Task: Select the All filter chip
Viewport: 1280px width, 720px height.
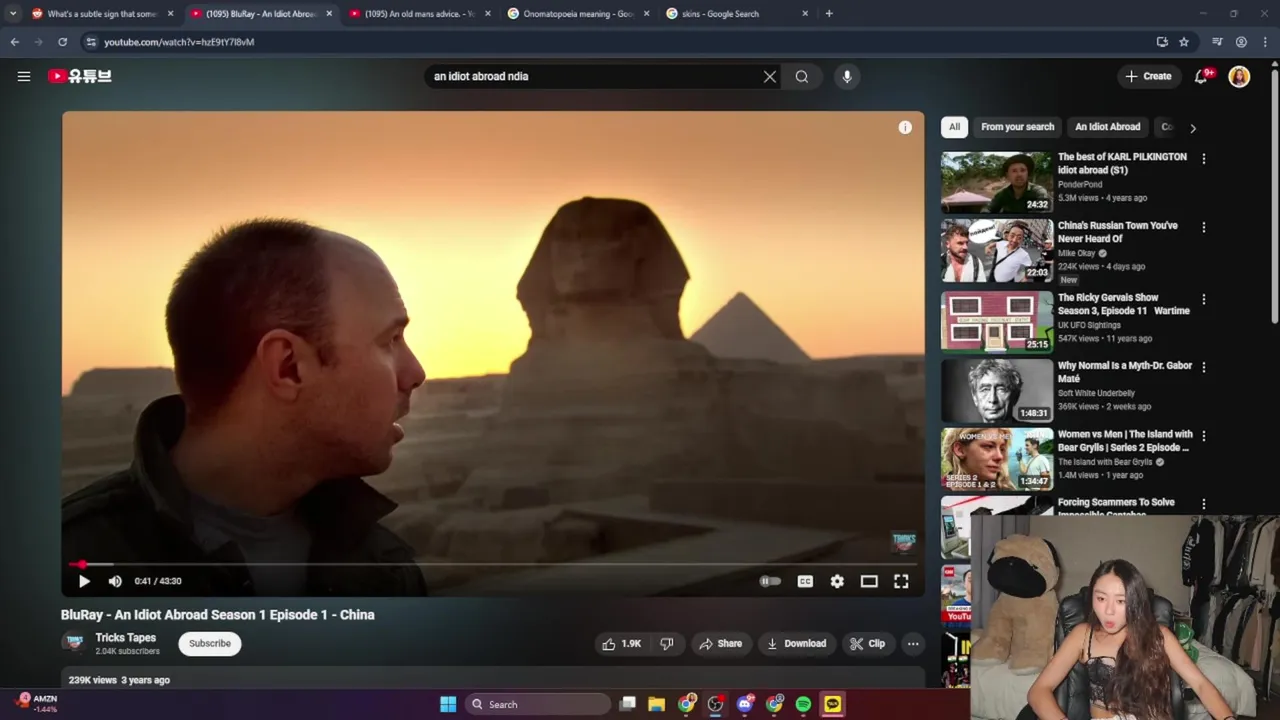Action: coord(954,127)
